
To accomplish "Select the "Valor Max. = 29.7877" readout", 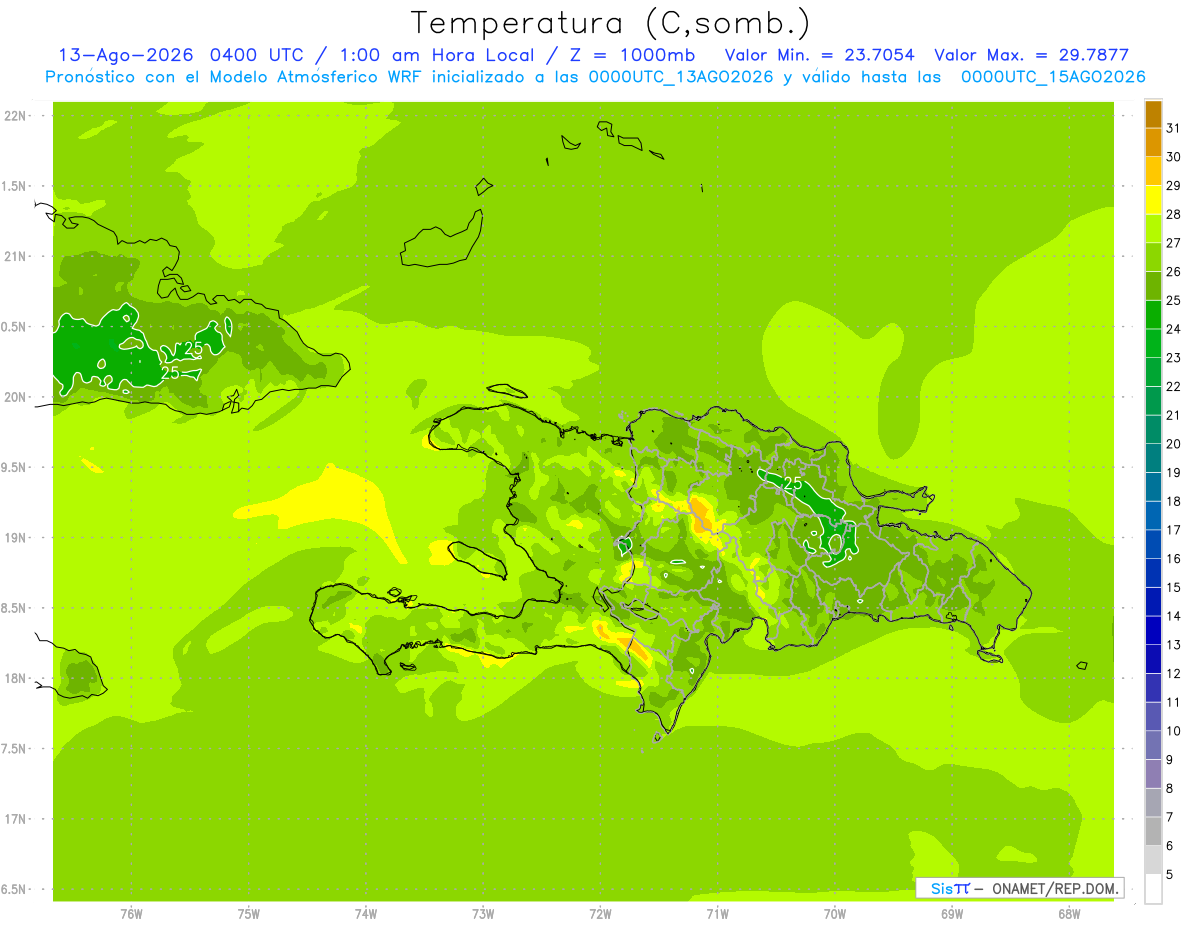I will pos(1031,55).
